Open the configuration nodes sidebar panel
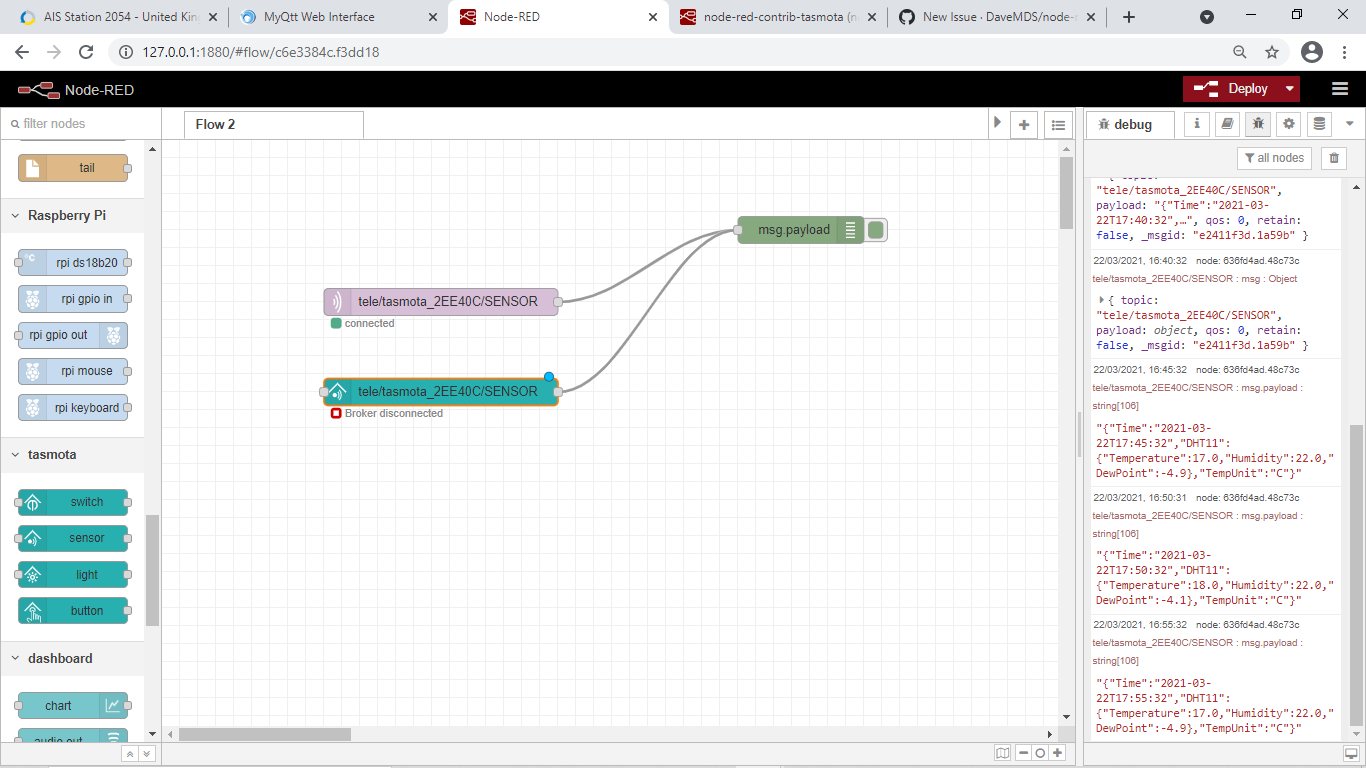The image size is (1366, 768). [1289, 124]
